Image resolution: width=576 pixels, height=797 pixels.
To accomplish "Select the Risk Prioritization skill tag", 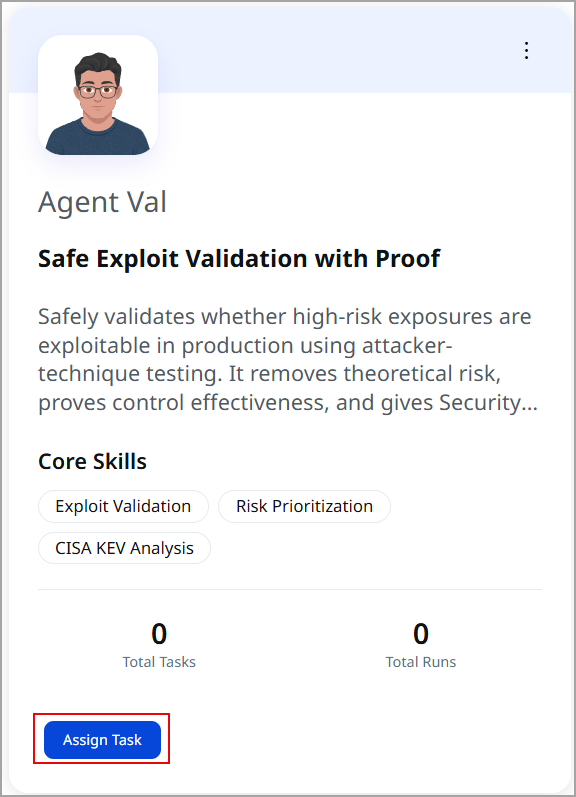I will pos(304,506).
